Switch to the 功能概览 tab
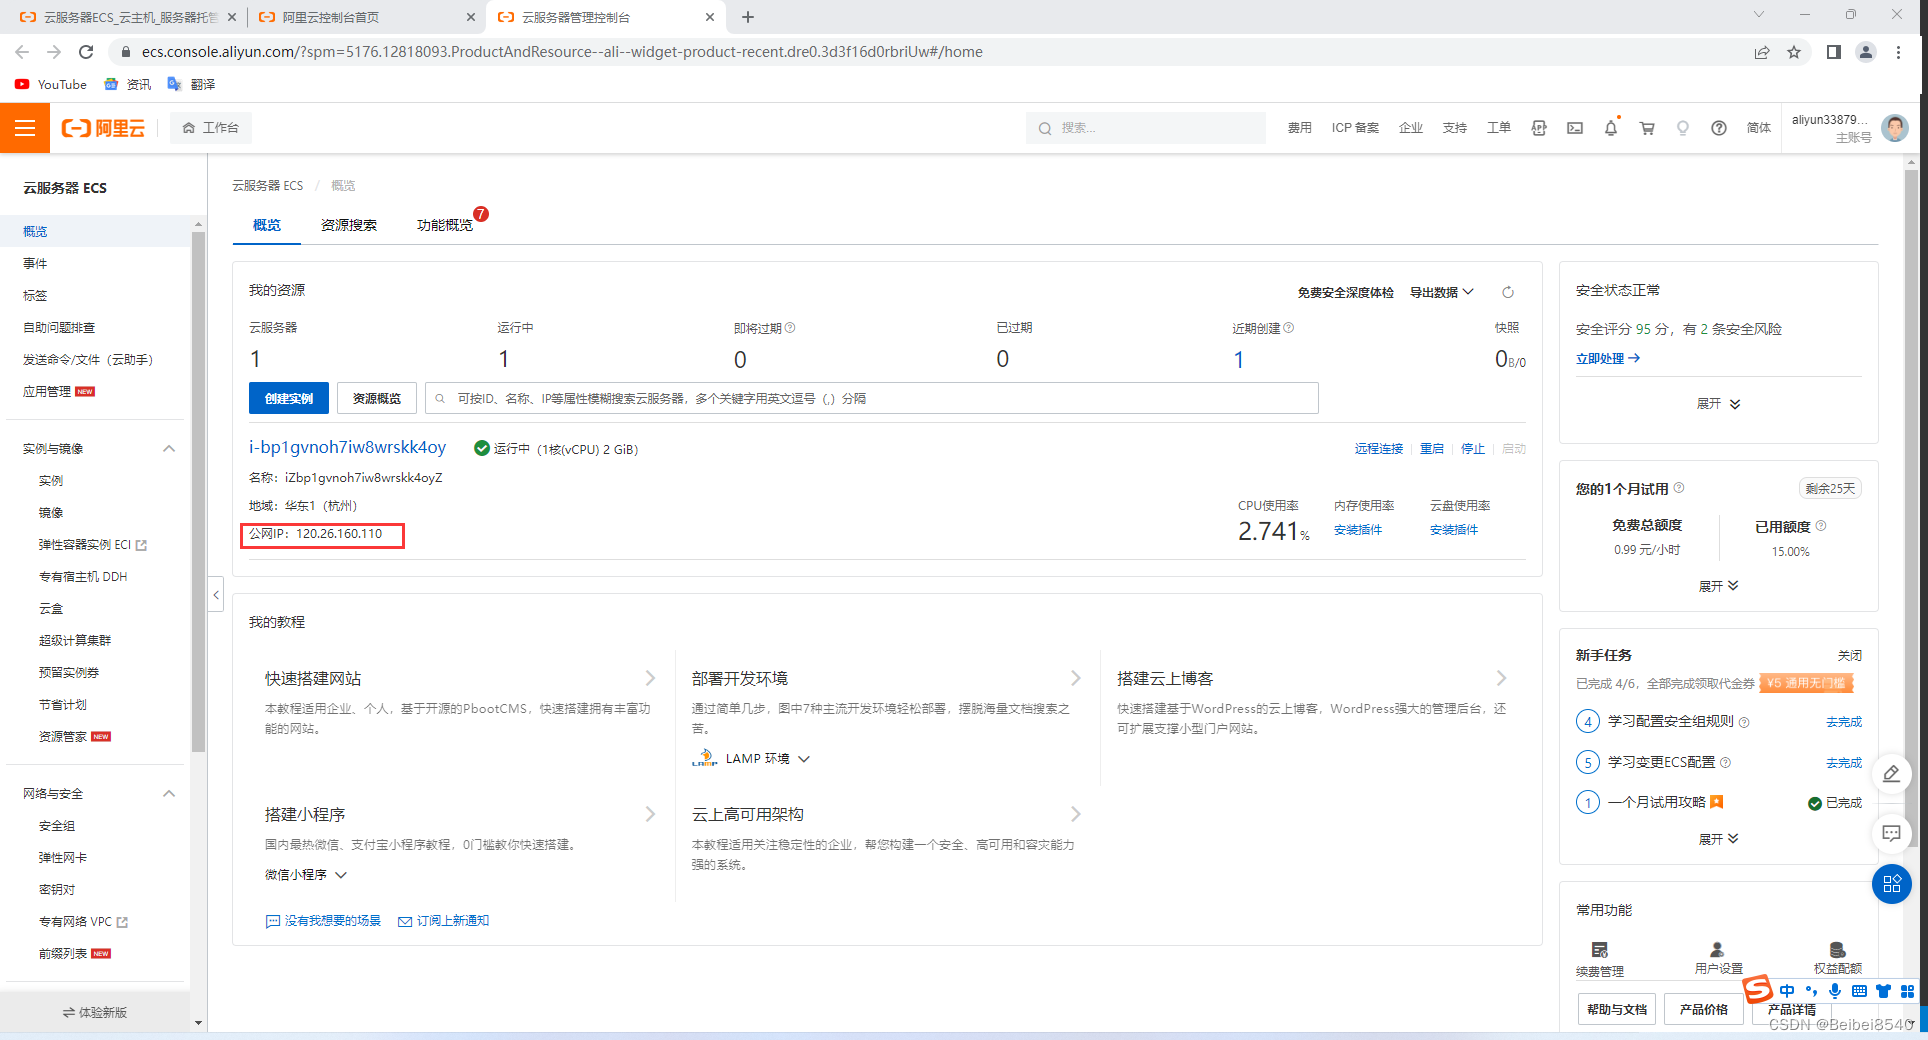This screenshot has width=1928, height=1040. pos(445,225)
